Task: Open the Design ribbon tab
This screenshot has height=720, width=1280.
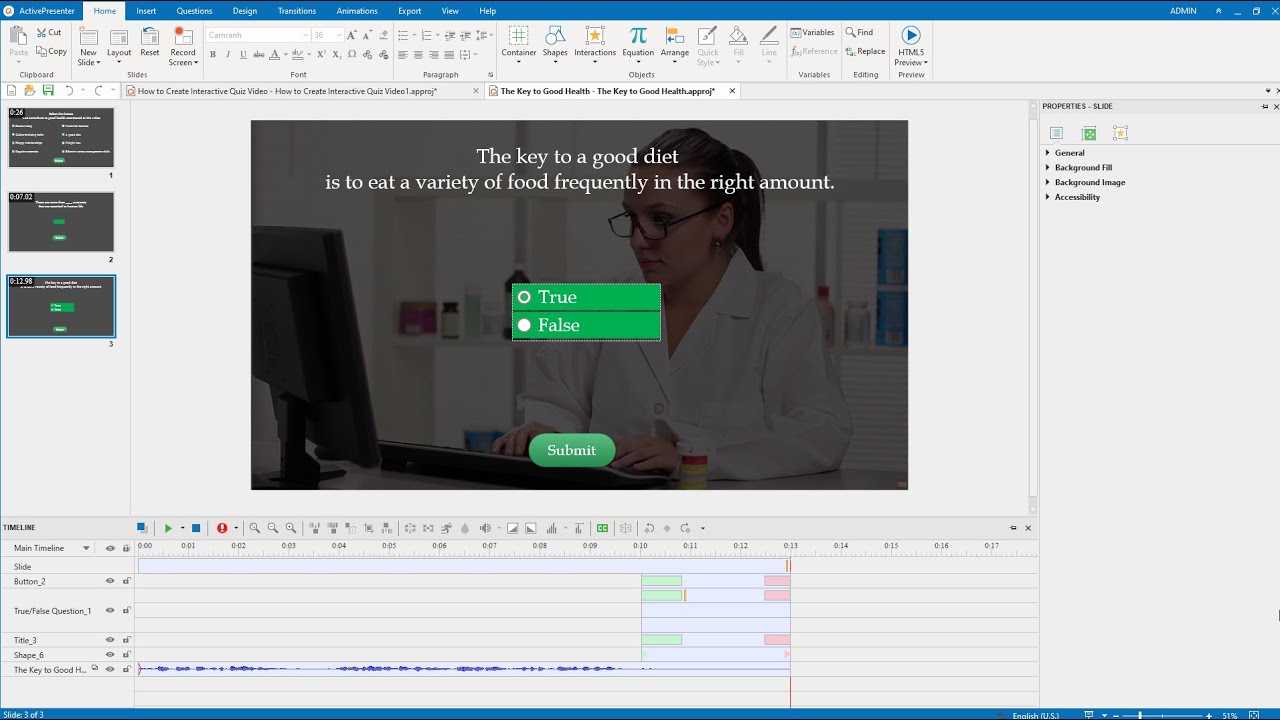Action: coord(245,11)
